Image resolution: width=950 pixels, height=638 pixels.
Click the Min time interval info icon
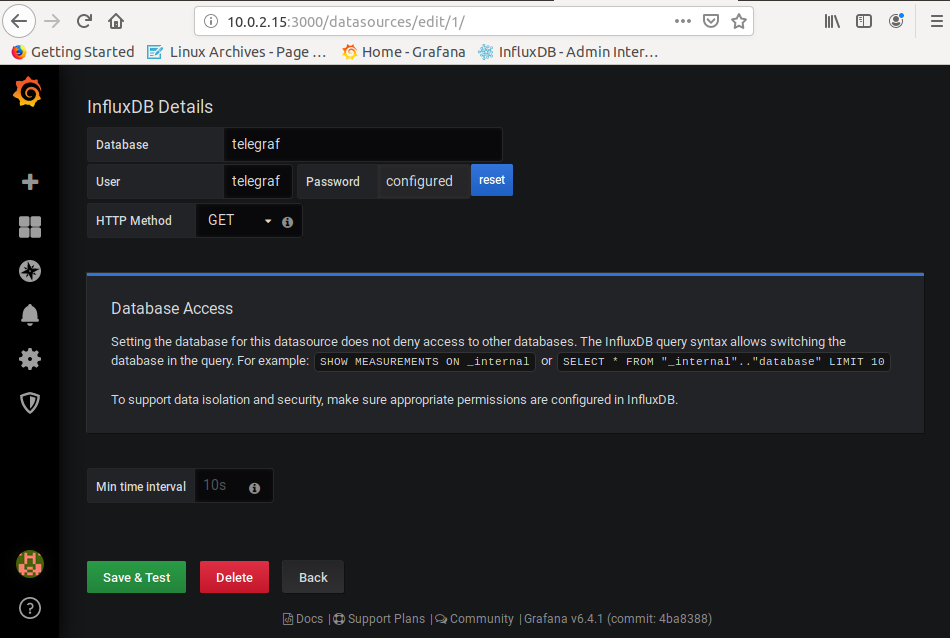[x=254, y=488]
